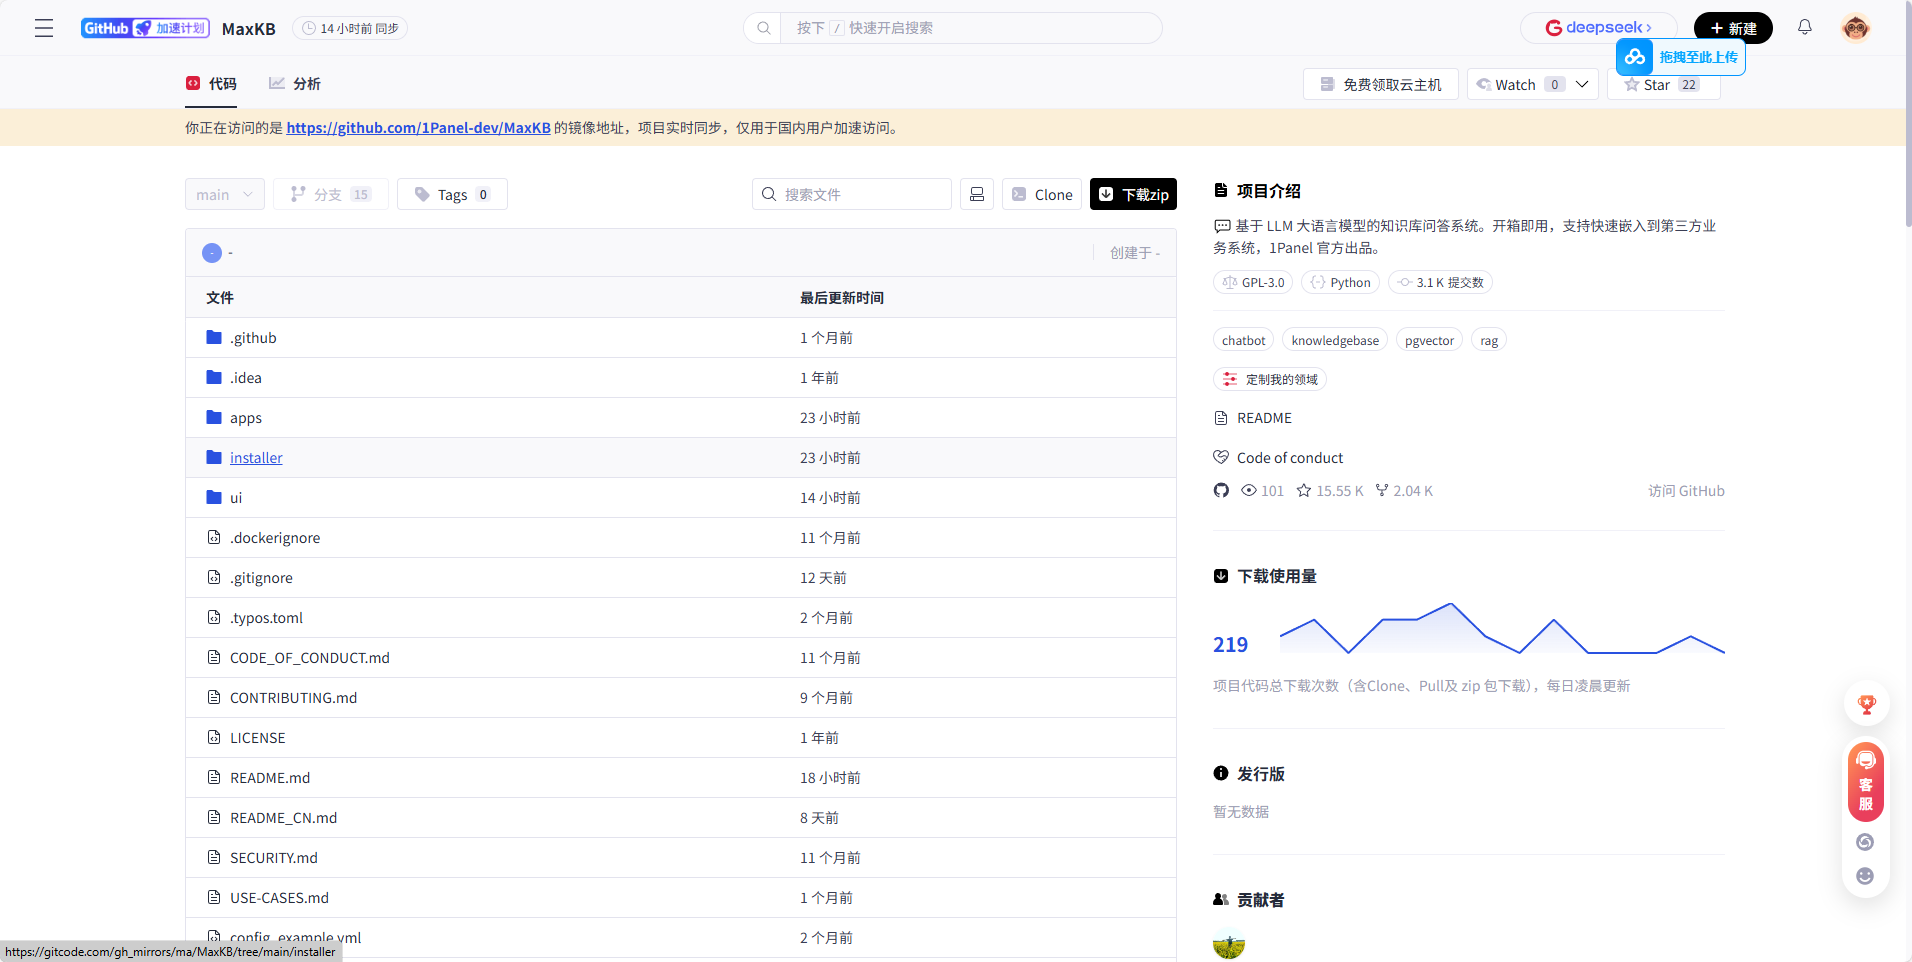Open the installer folder link
Screen dimensions: 1912x962
(256, 458)
